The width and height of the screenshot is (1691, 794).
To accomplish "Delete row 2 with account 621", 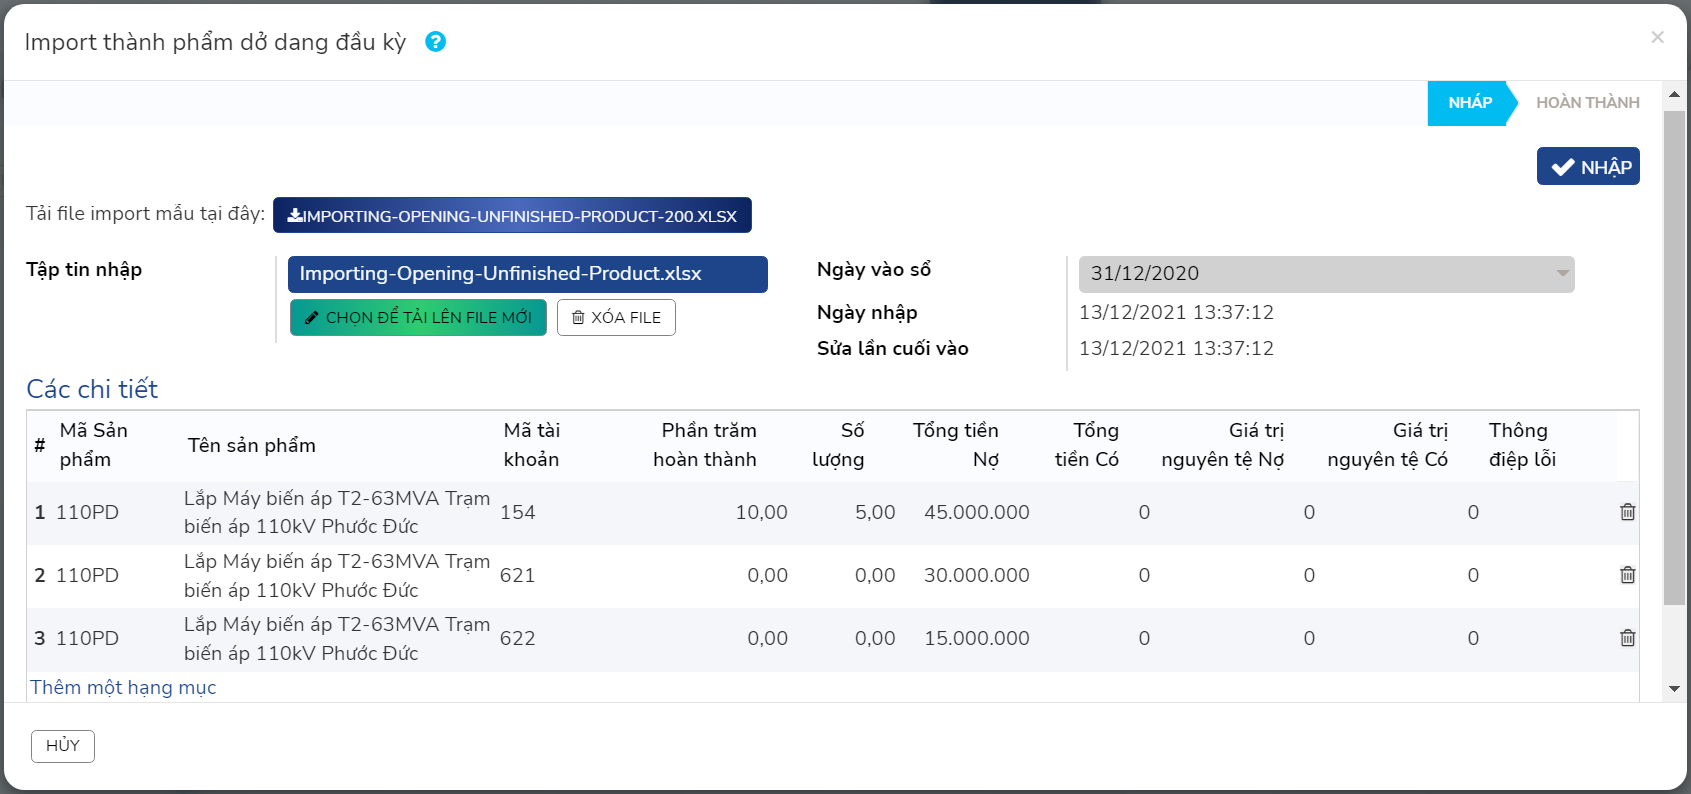I will 1627,575.
